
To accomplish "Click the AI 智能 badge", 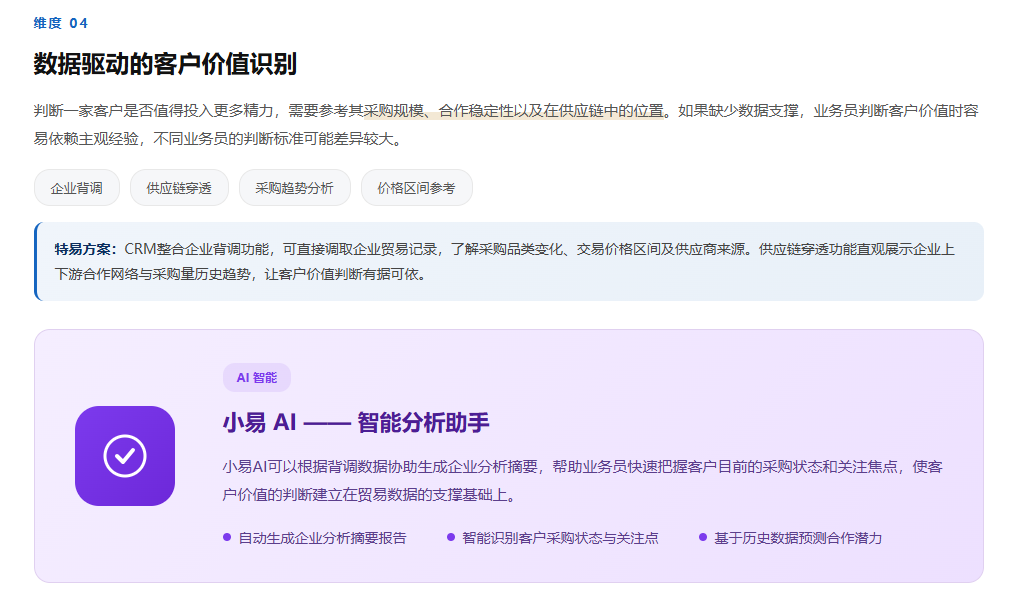I will tap(256, 377).
